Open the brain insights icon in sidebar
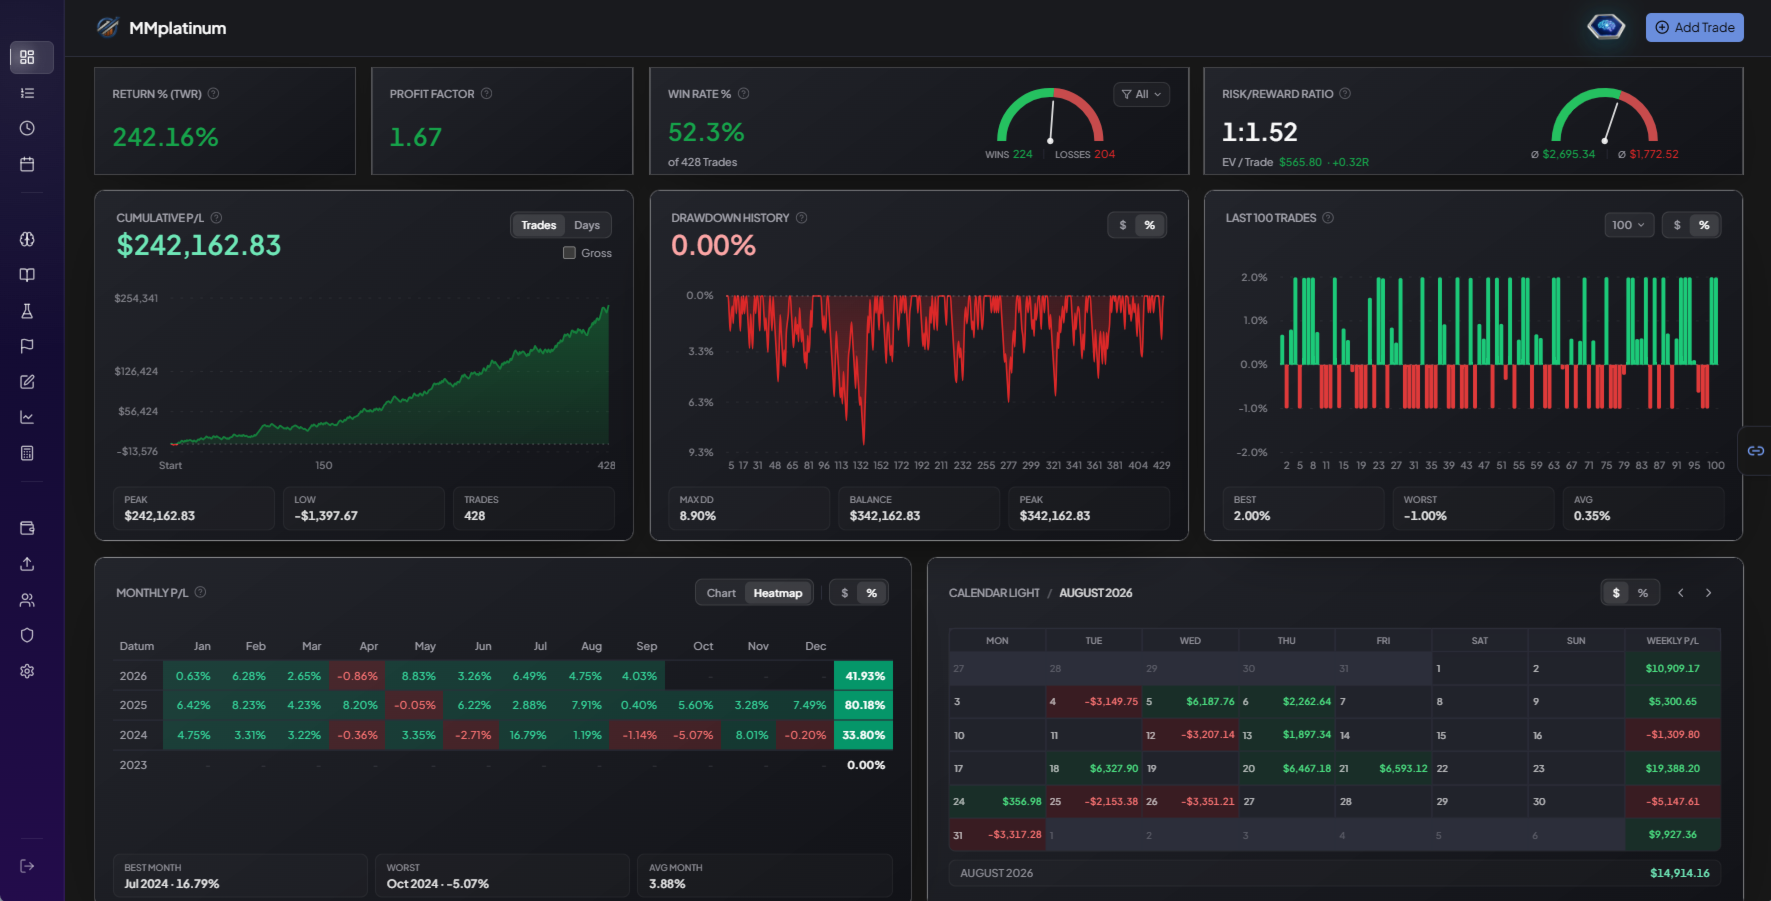 click(x=27, y=239)
